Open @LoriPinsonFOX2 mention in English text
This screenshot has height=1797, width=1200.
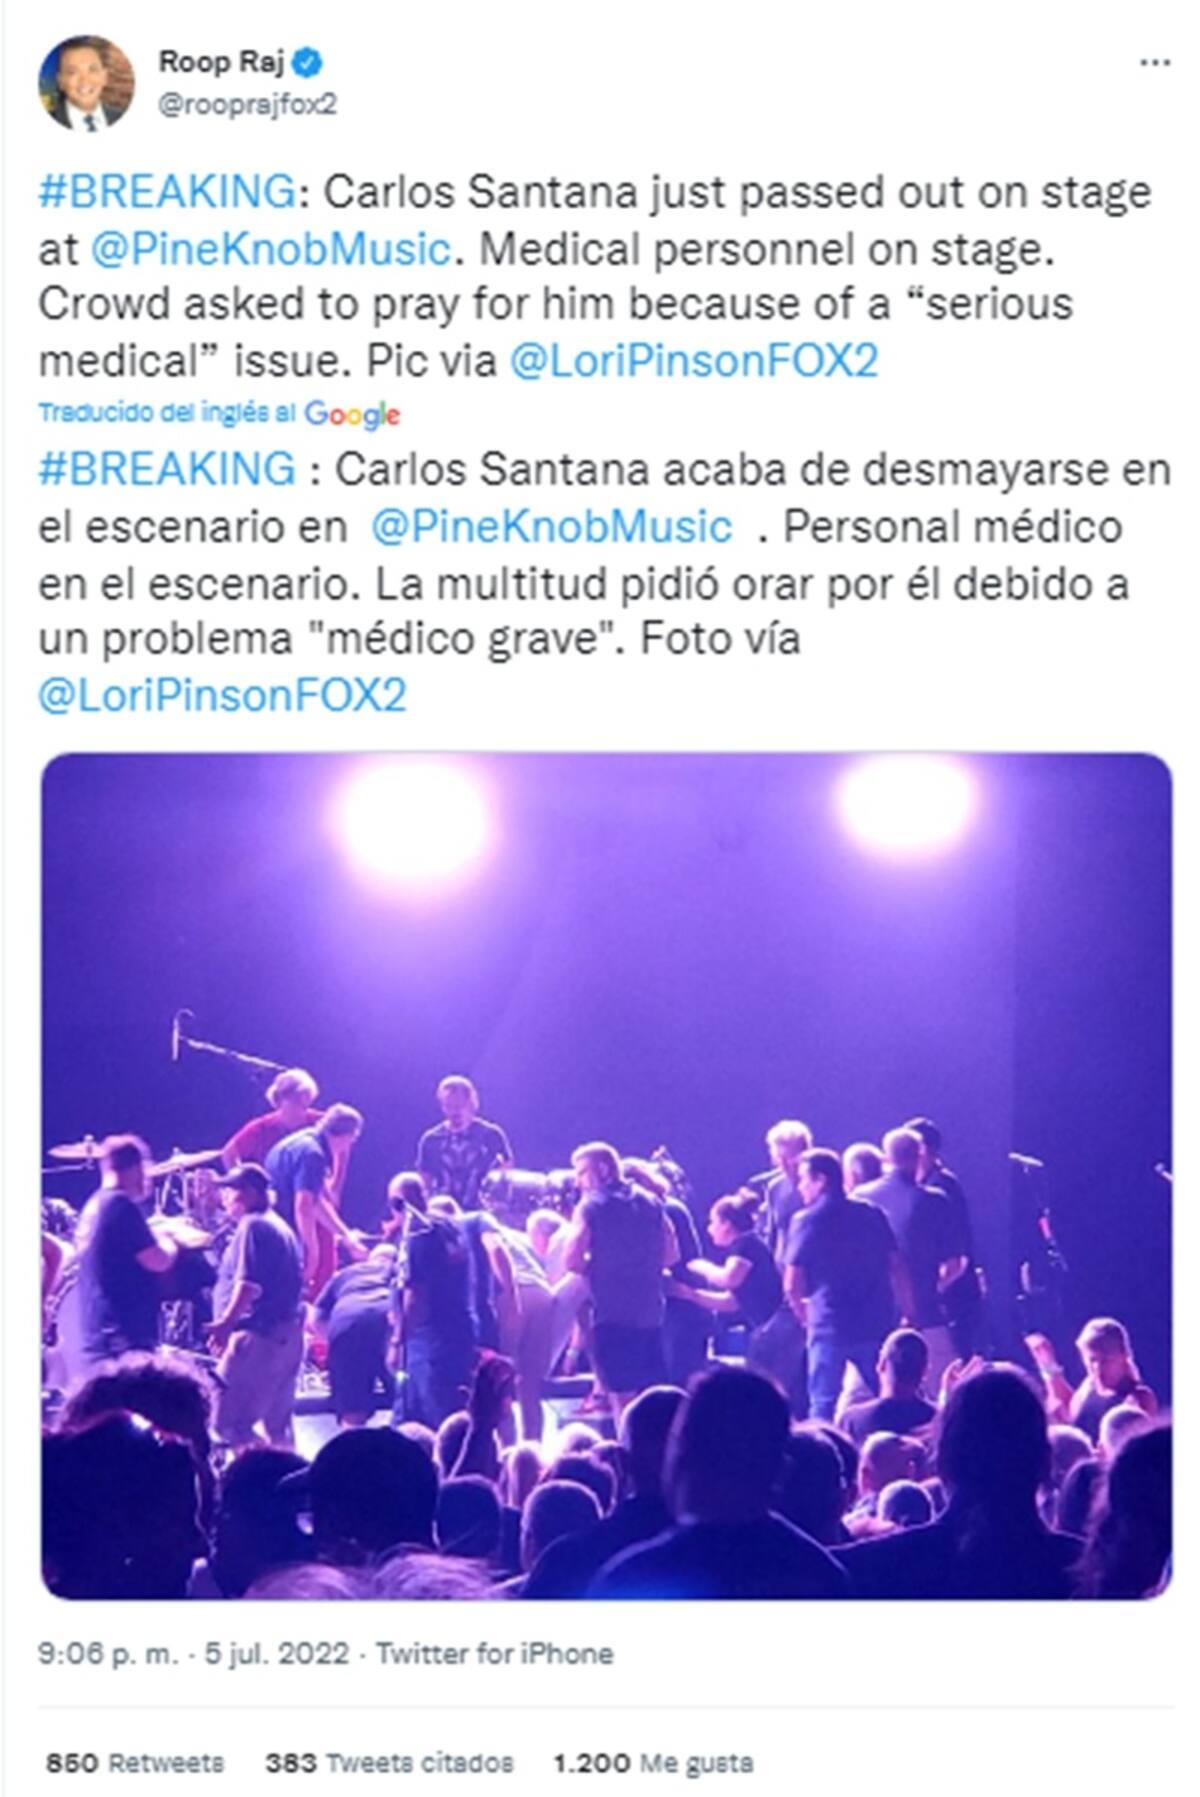[693, 361]
